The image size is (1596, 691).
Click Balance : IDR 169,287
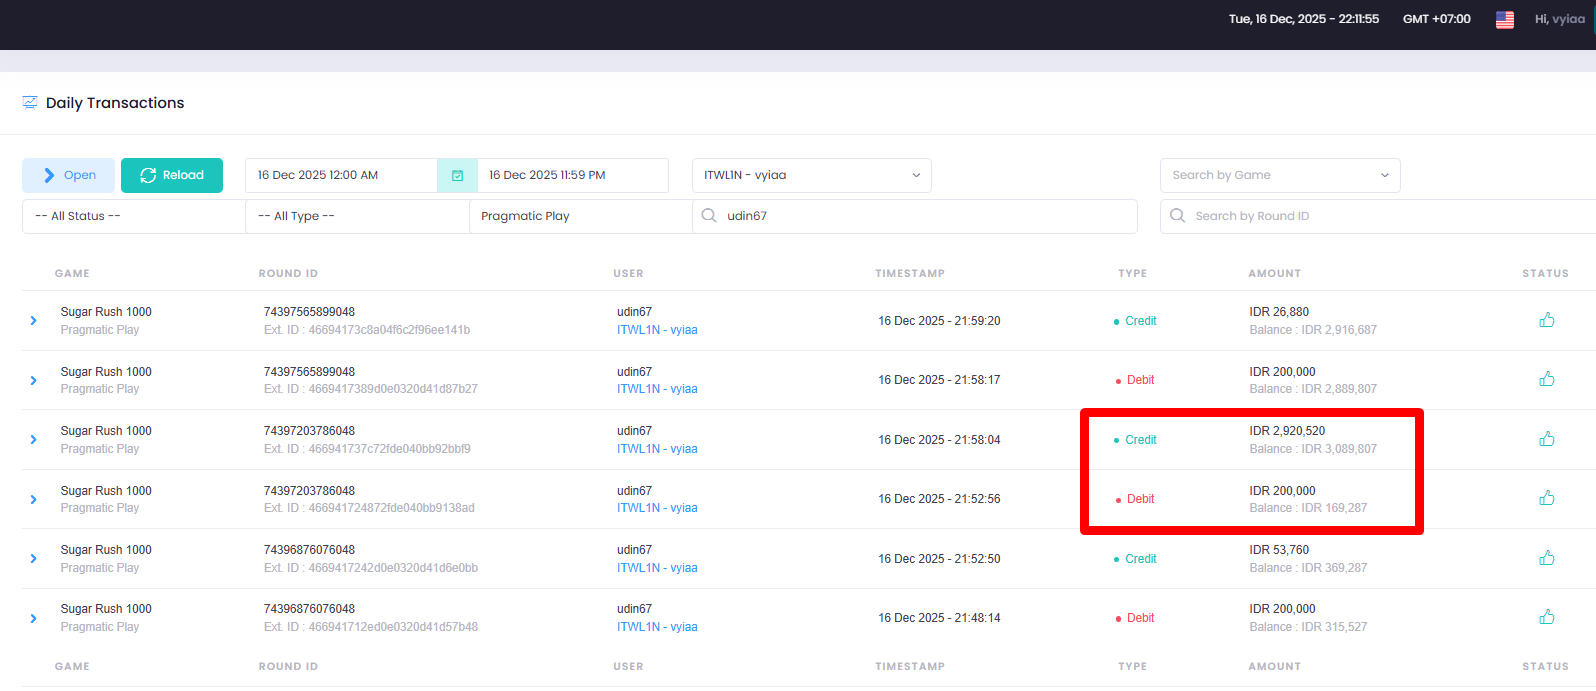1308,508
